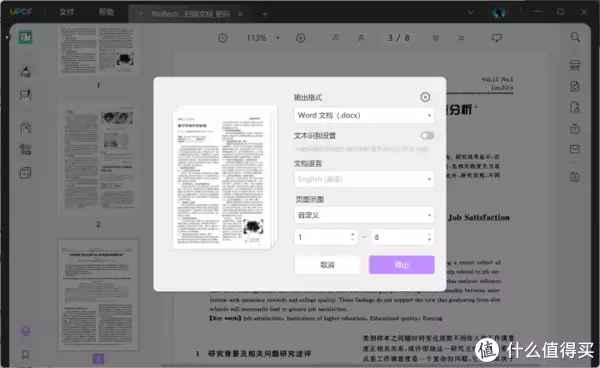Select page 2 thumbnail in the panel

click(98, 158)
